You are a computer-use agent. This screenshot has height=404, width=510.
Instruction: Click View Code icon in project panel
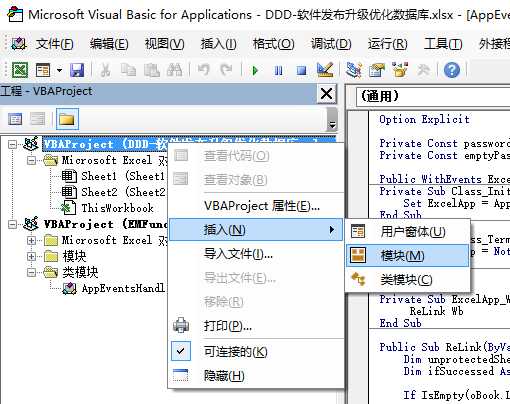point(15,119)
